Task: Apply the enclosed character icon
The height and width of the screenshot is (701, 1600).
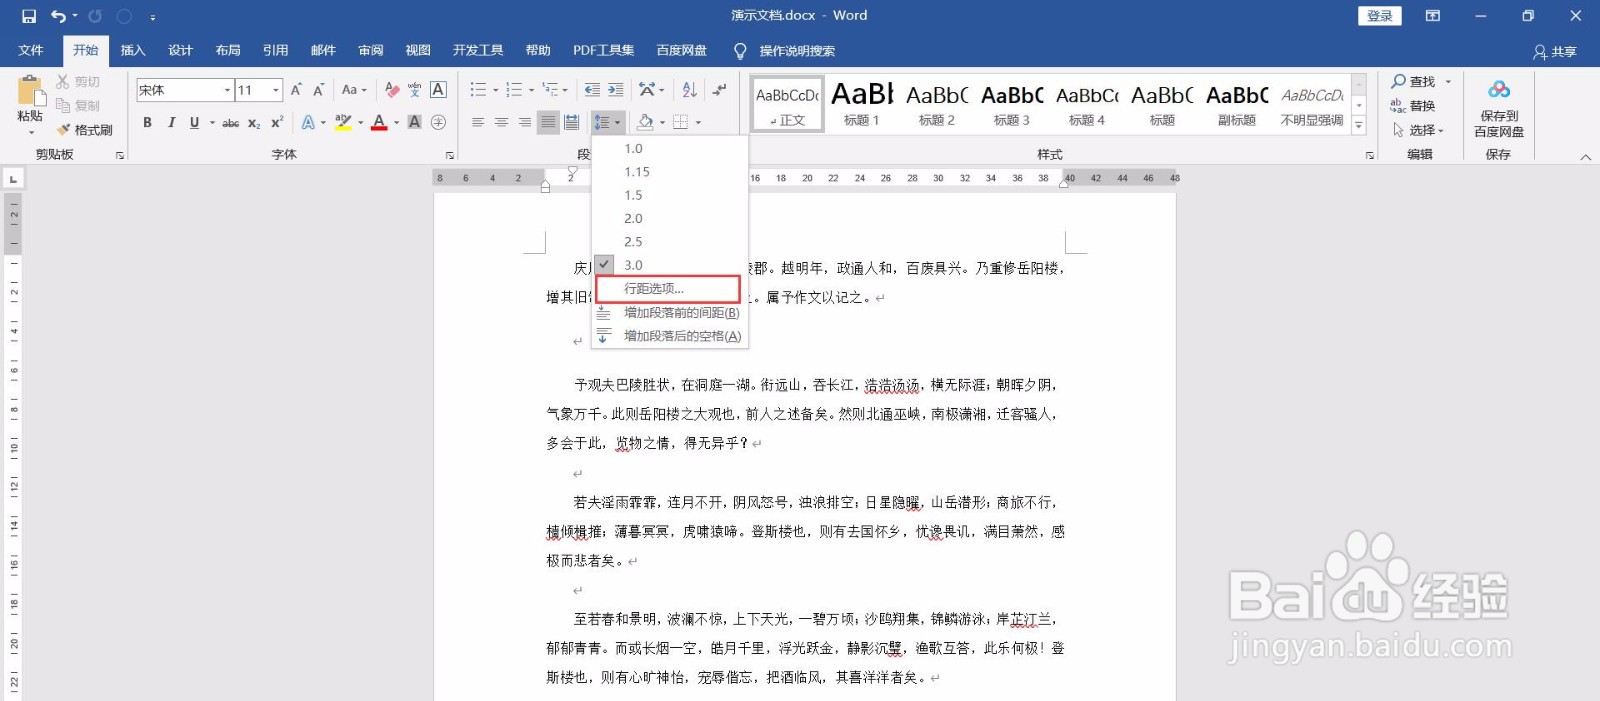Action: 438,122
